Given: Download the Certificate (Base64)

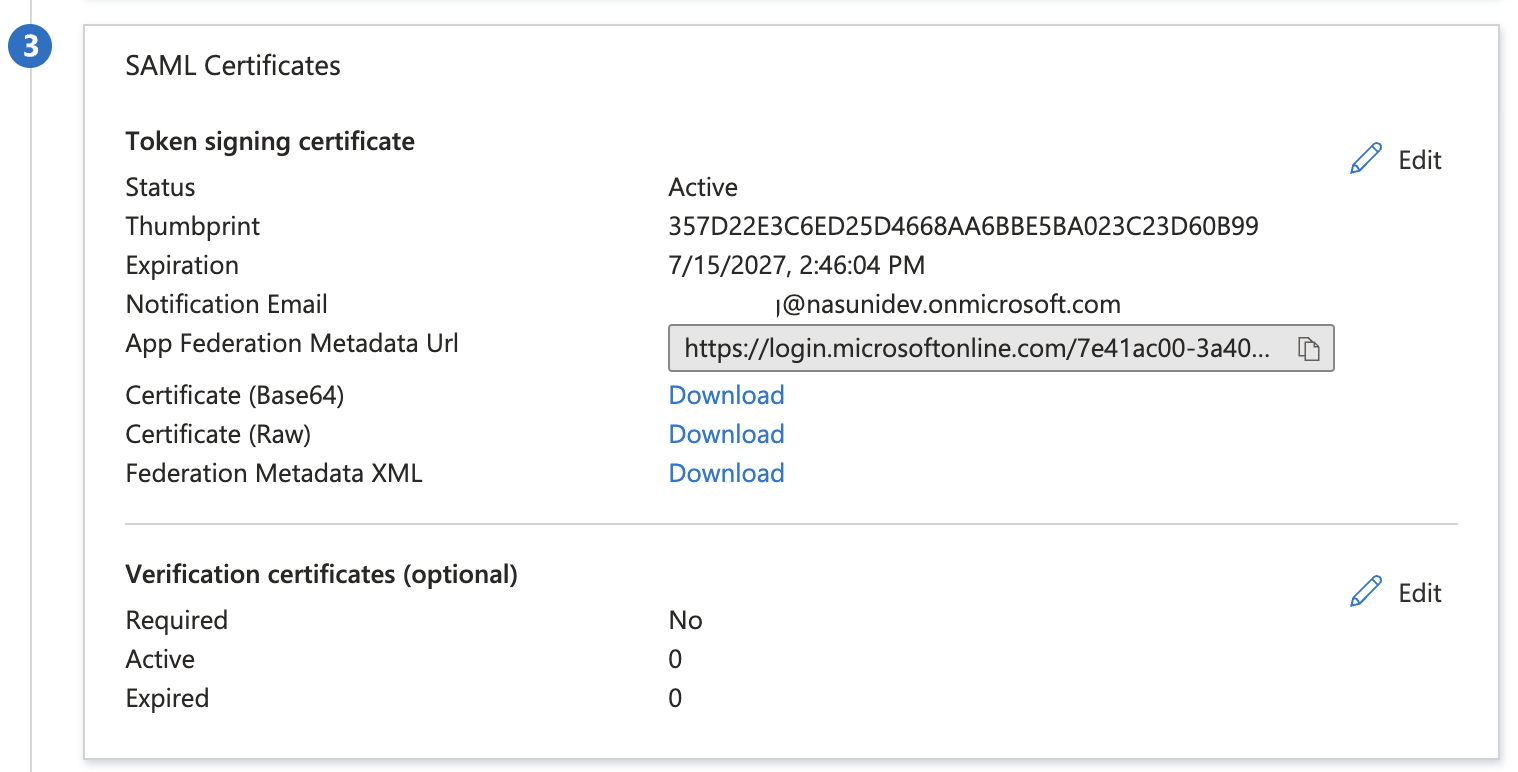Looking at the screenshot, I should (726, 395).
